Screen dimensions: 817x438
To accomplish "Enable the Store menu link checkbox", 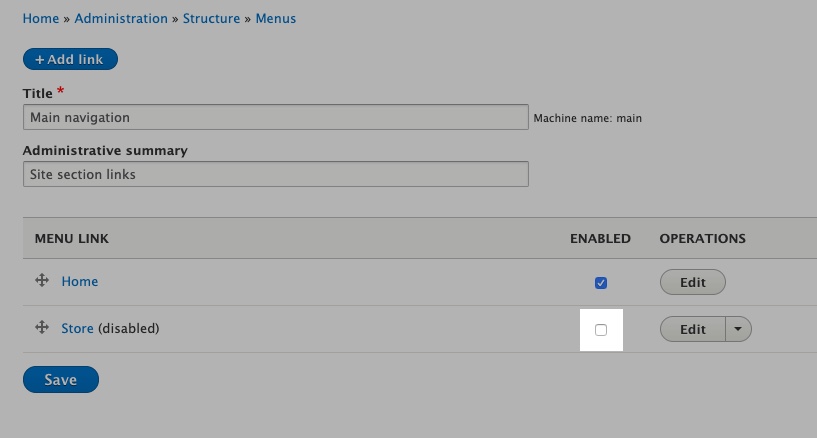I will point(601,330).
